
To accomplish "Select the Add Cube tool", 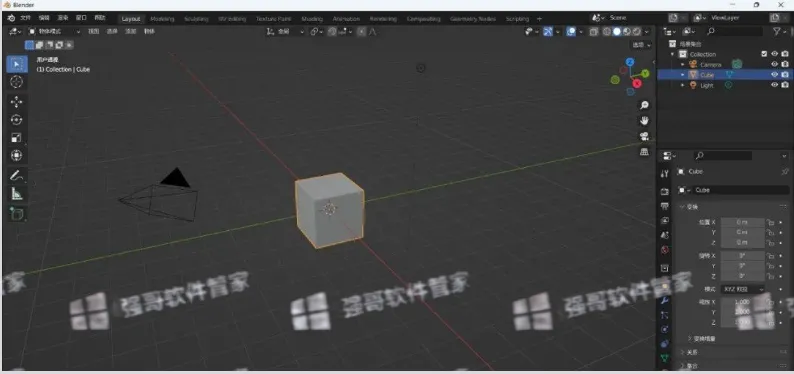I will pos(17,214).
